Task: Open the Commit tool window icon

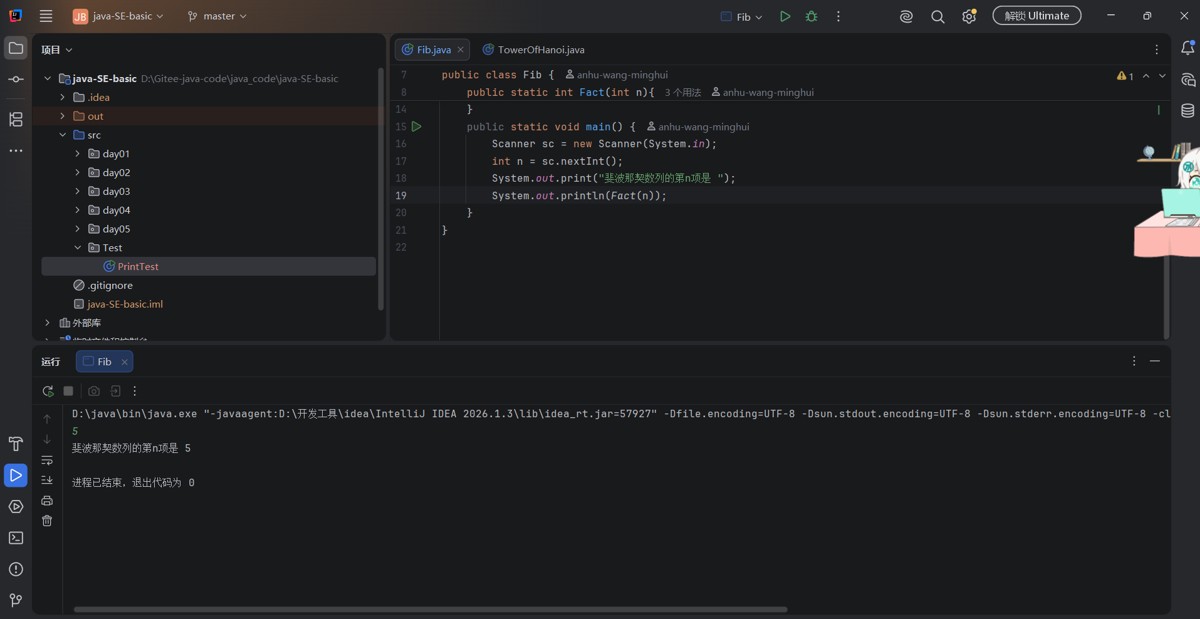Action: (16, 79)
